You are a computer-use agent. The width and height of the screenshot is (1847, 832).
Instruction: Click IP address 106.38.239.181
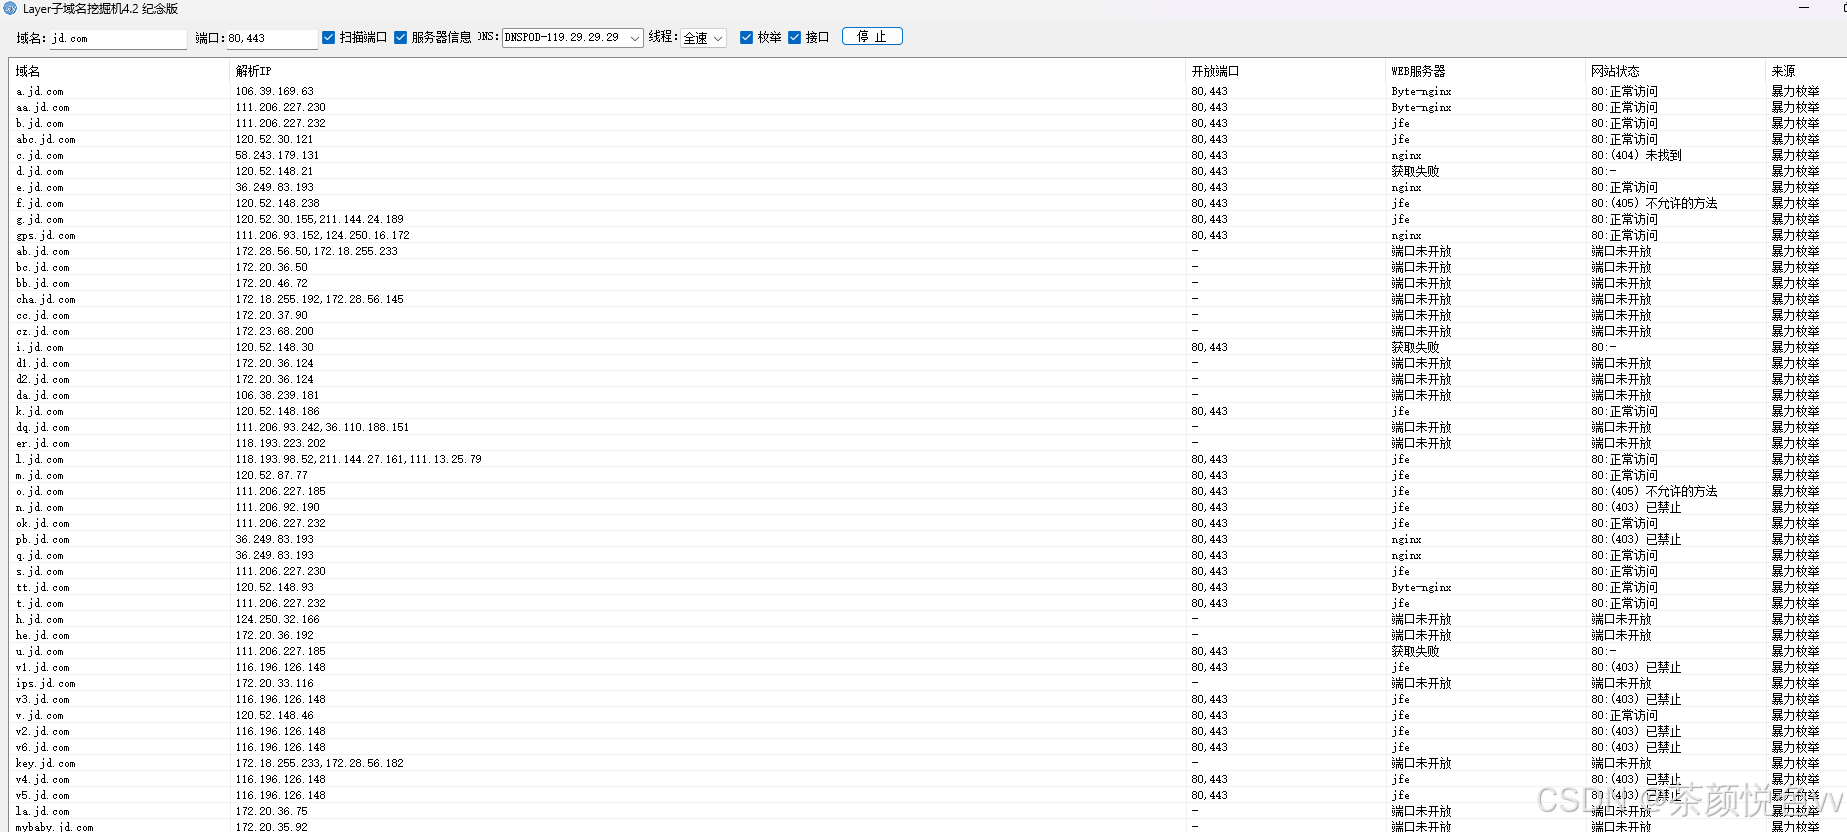click(x=278, y=395)
